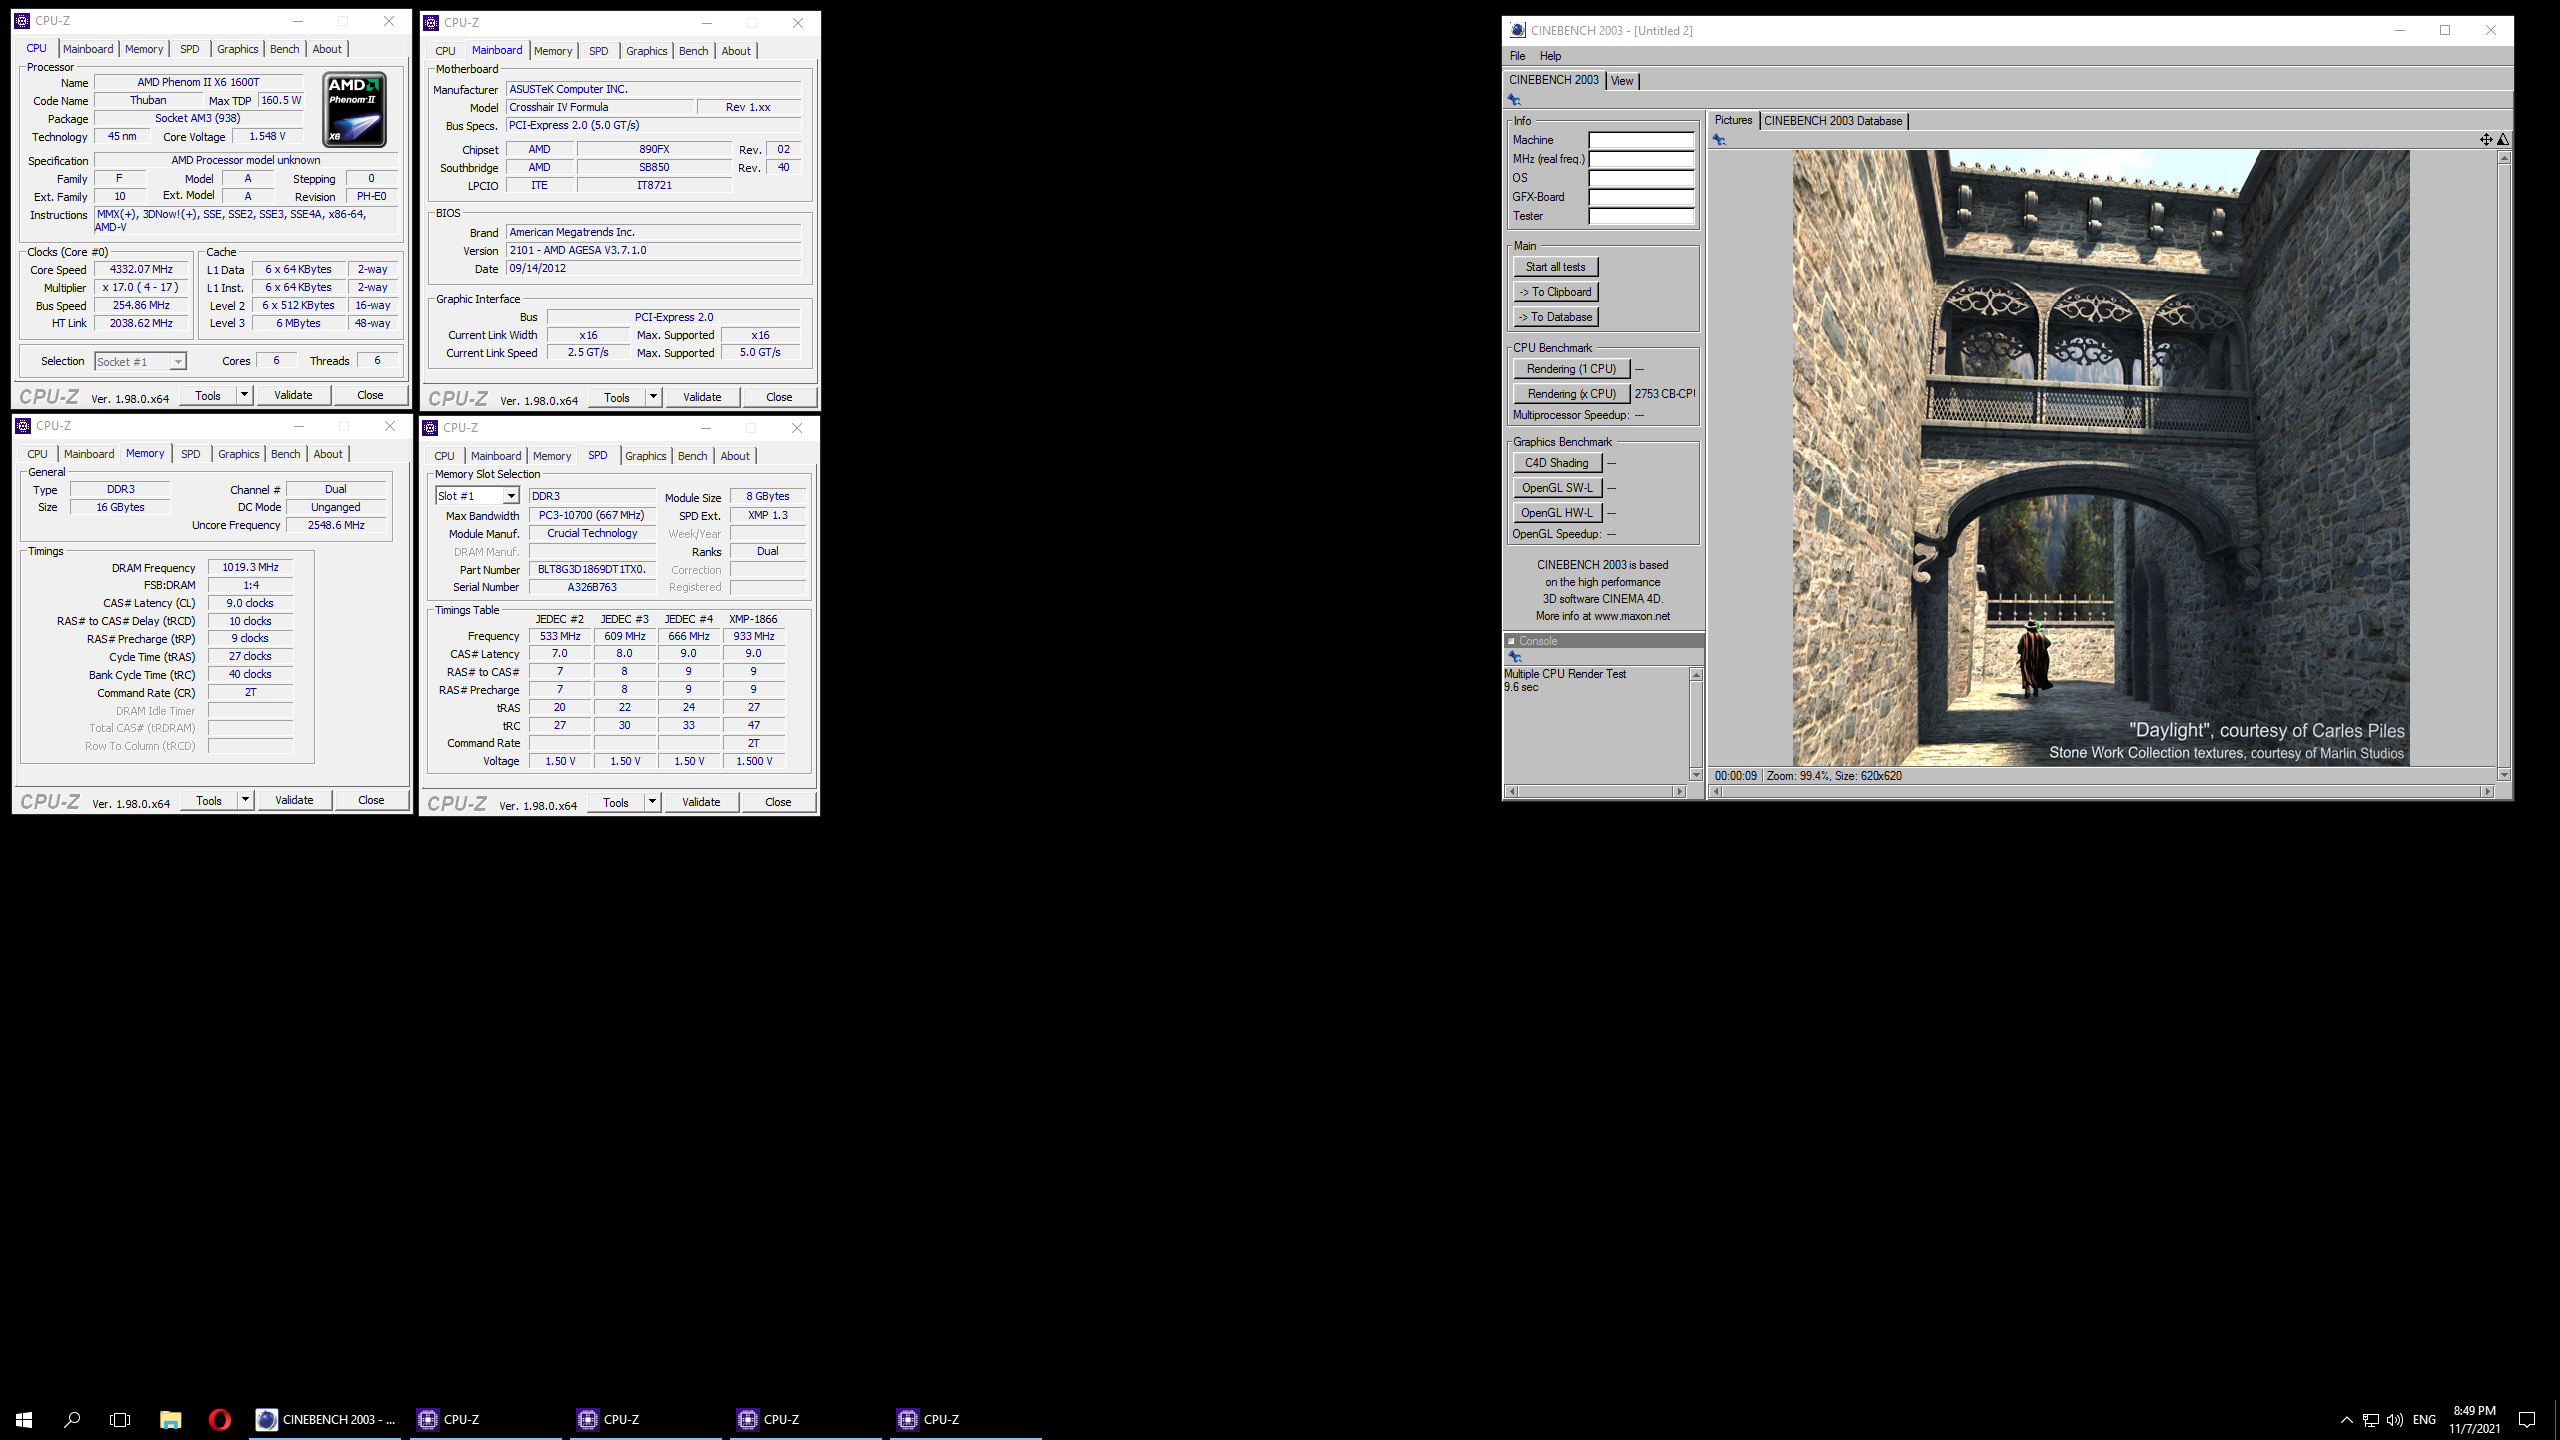Image resolution: width=2560 pixels, height=1440 pixels.
Task: Click the Crosshair IV Formula model value
Action: pos(599,107)
